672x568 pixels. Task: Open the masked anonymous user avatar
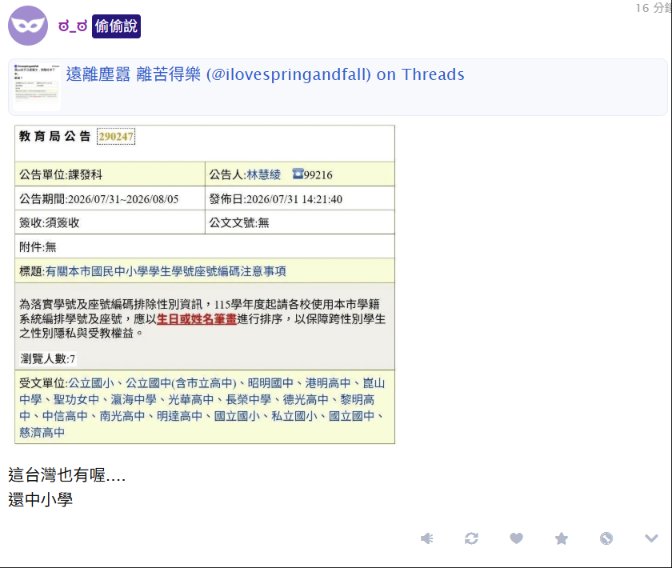pyautogui.click(x=28, y=26)
